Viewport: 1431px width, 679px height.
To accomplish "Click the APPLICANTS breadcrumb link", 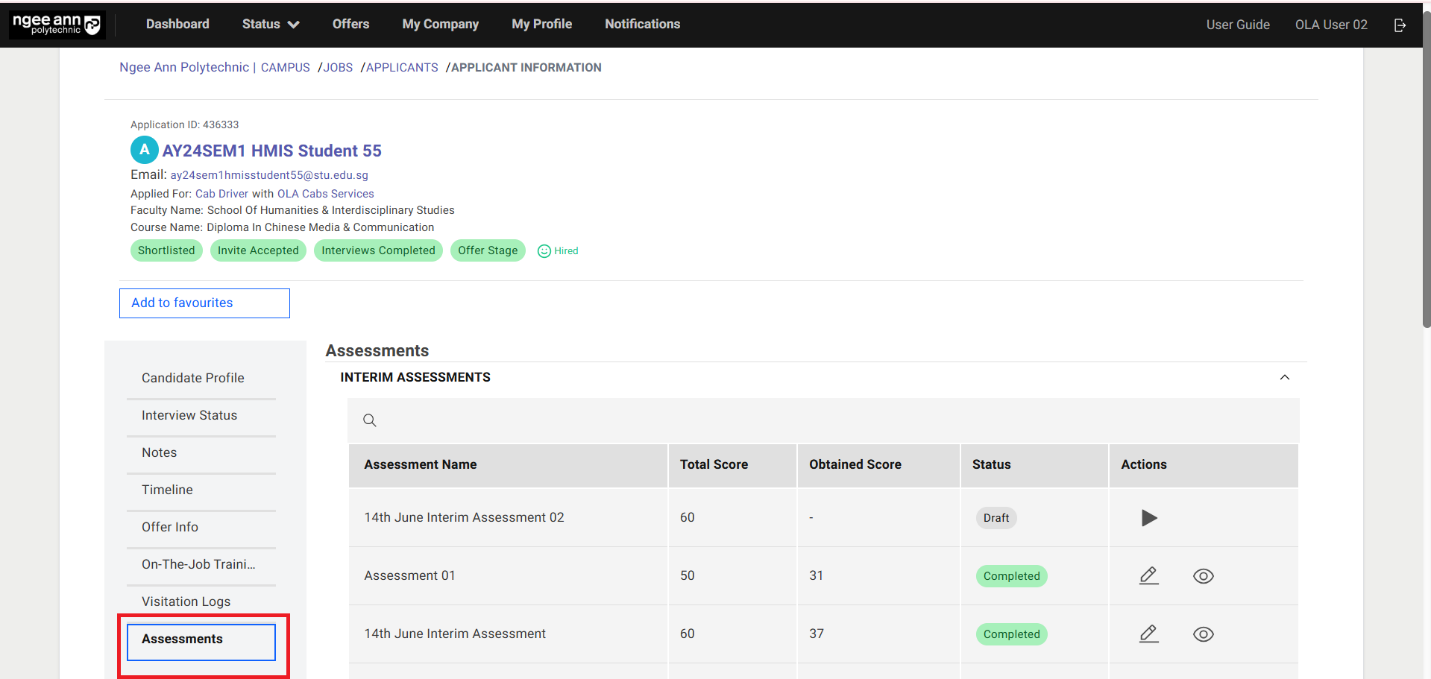I will point(402,68).
